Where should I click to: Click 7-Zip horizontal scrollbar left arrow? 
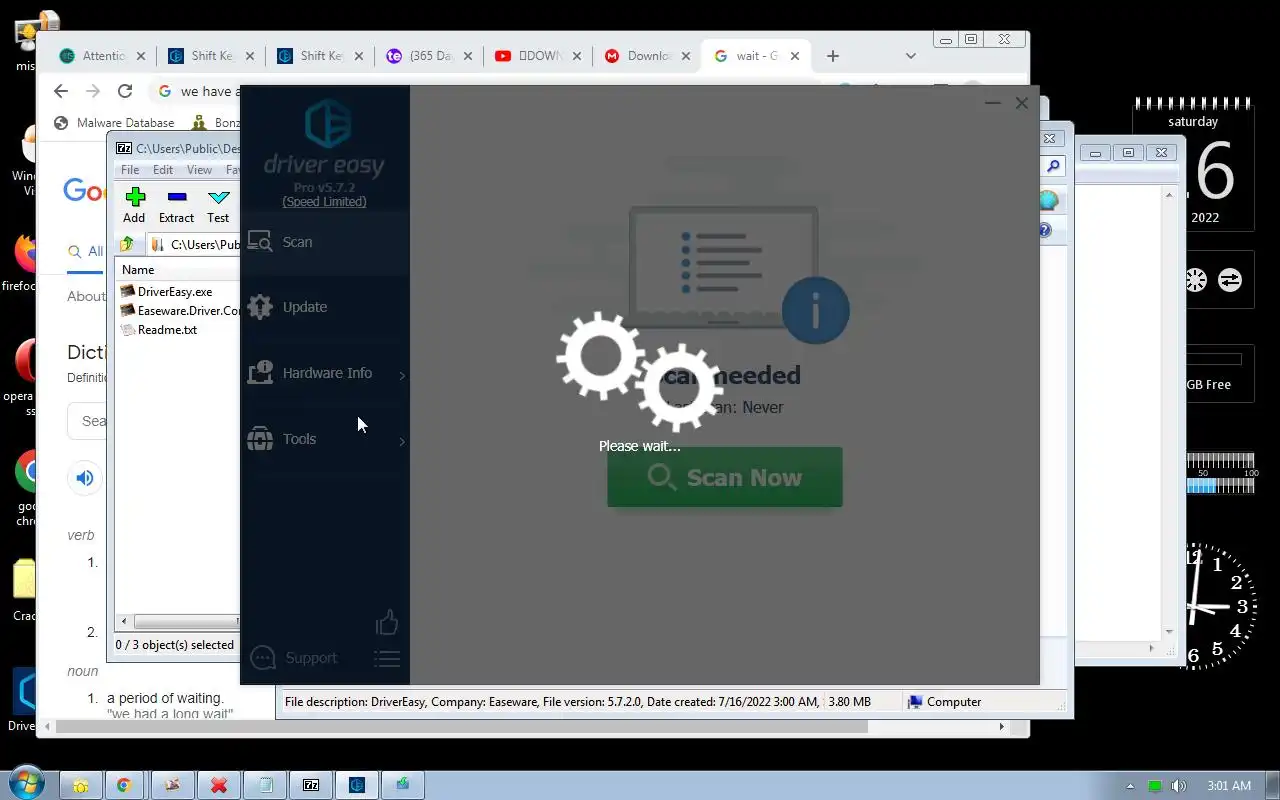click(124, 621)
